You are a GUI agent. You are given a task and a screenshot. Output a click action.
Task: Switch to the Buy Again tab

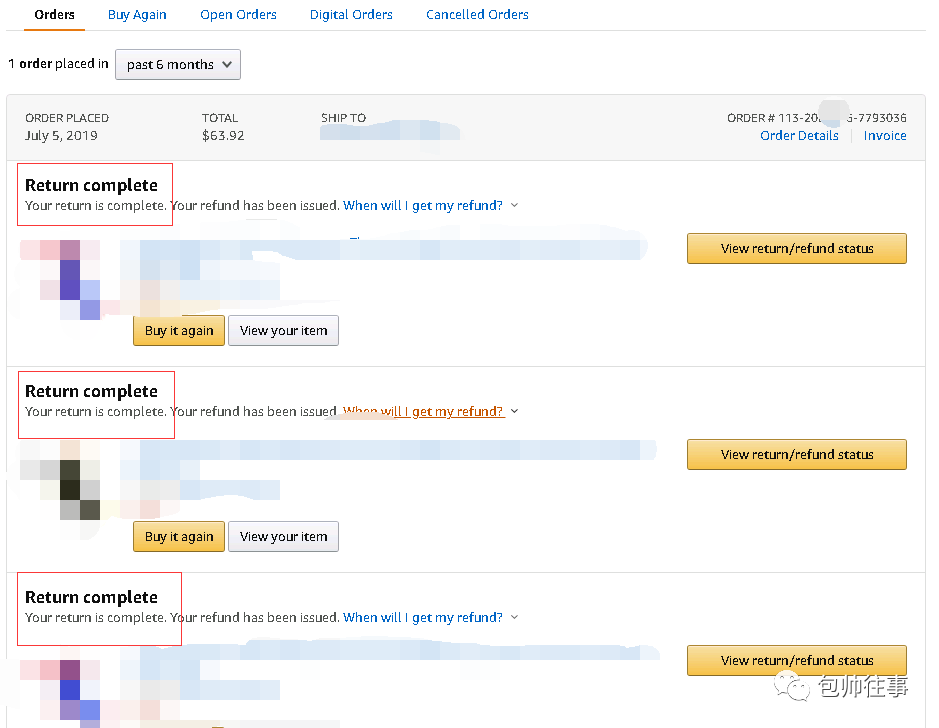click(137, 15)
